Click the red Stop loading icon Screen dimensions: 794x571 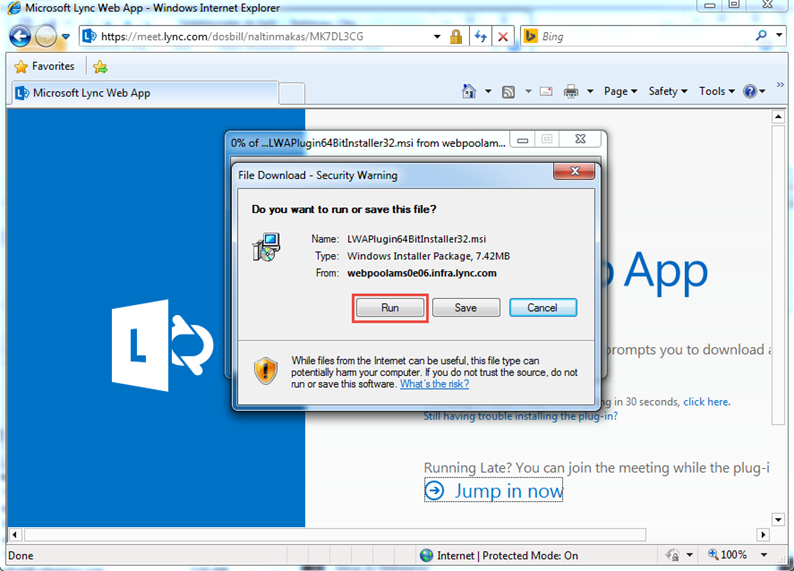503,37
